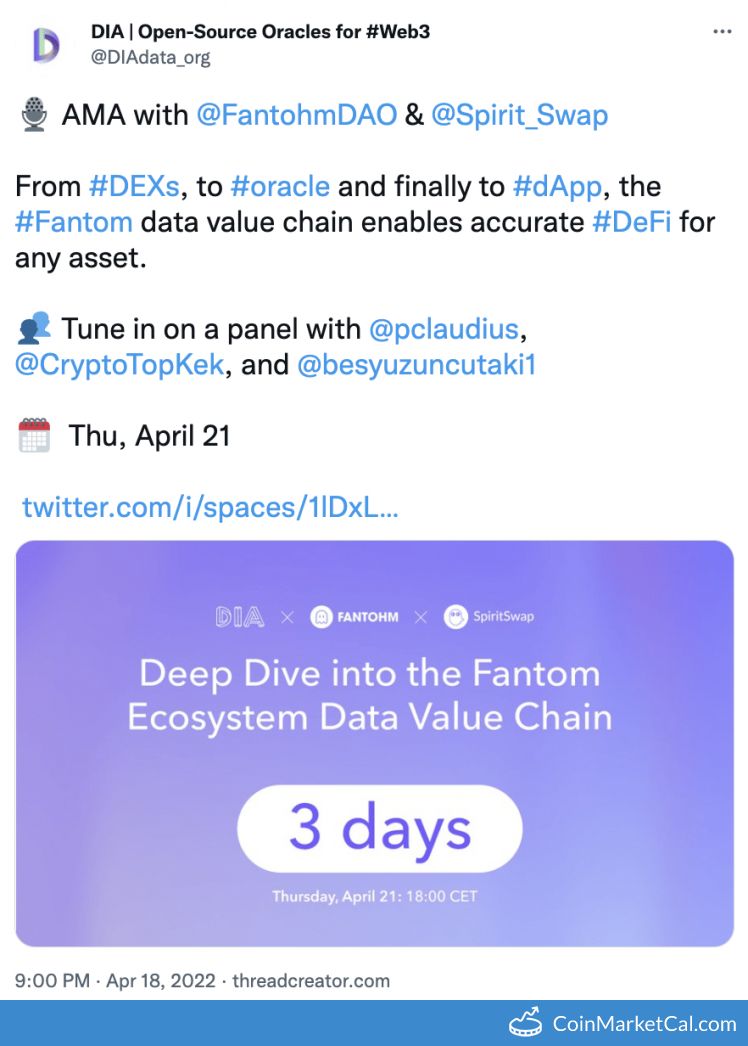Open the tweet's three-dot more menu
Screen dimensions: 748x1046
(x=722, y=32)
